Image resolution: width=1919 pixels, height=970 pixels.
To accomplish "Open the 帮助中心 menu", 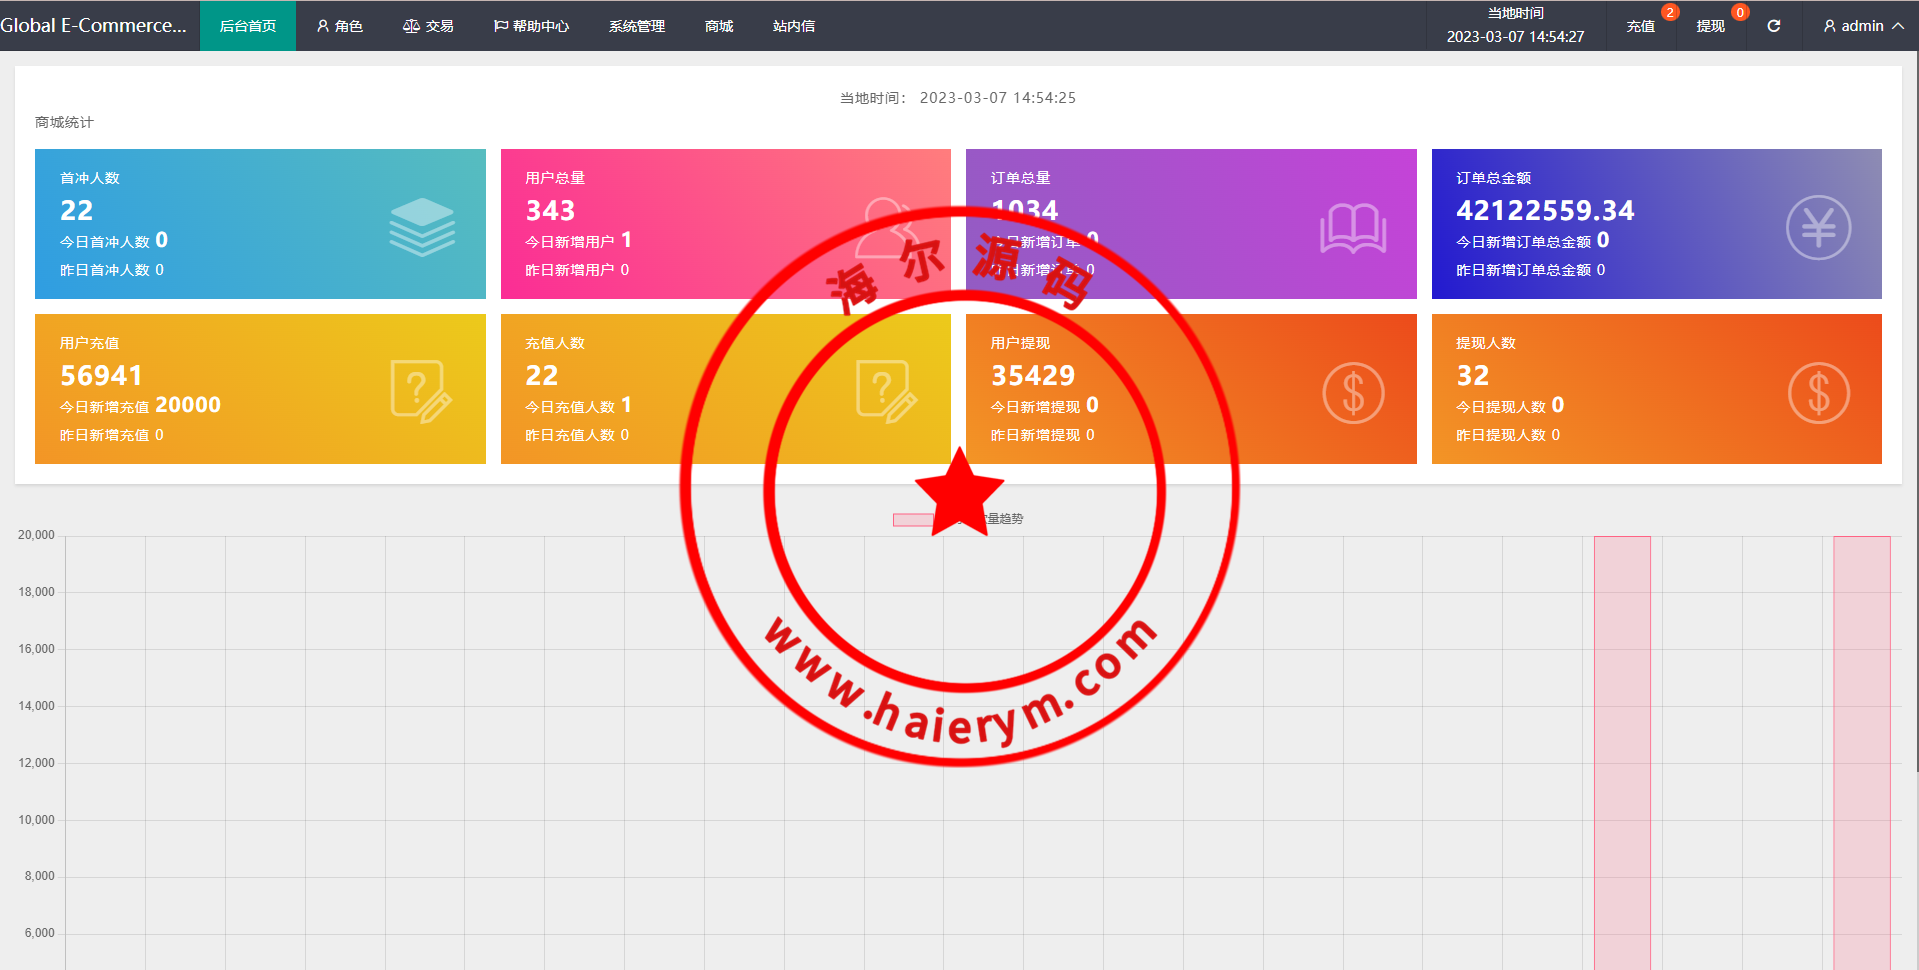I will 531,26.
